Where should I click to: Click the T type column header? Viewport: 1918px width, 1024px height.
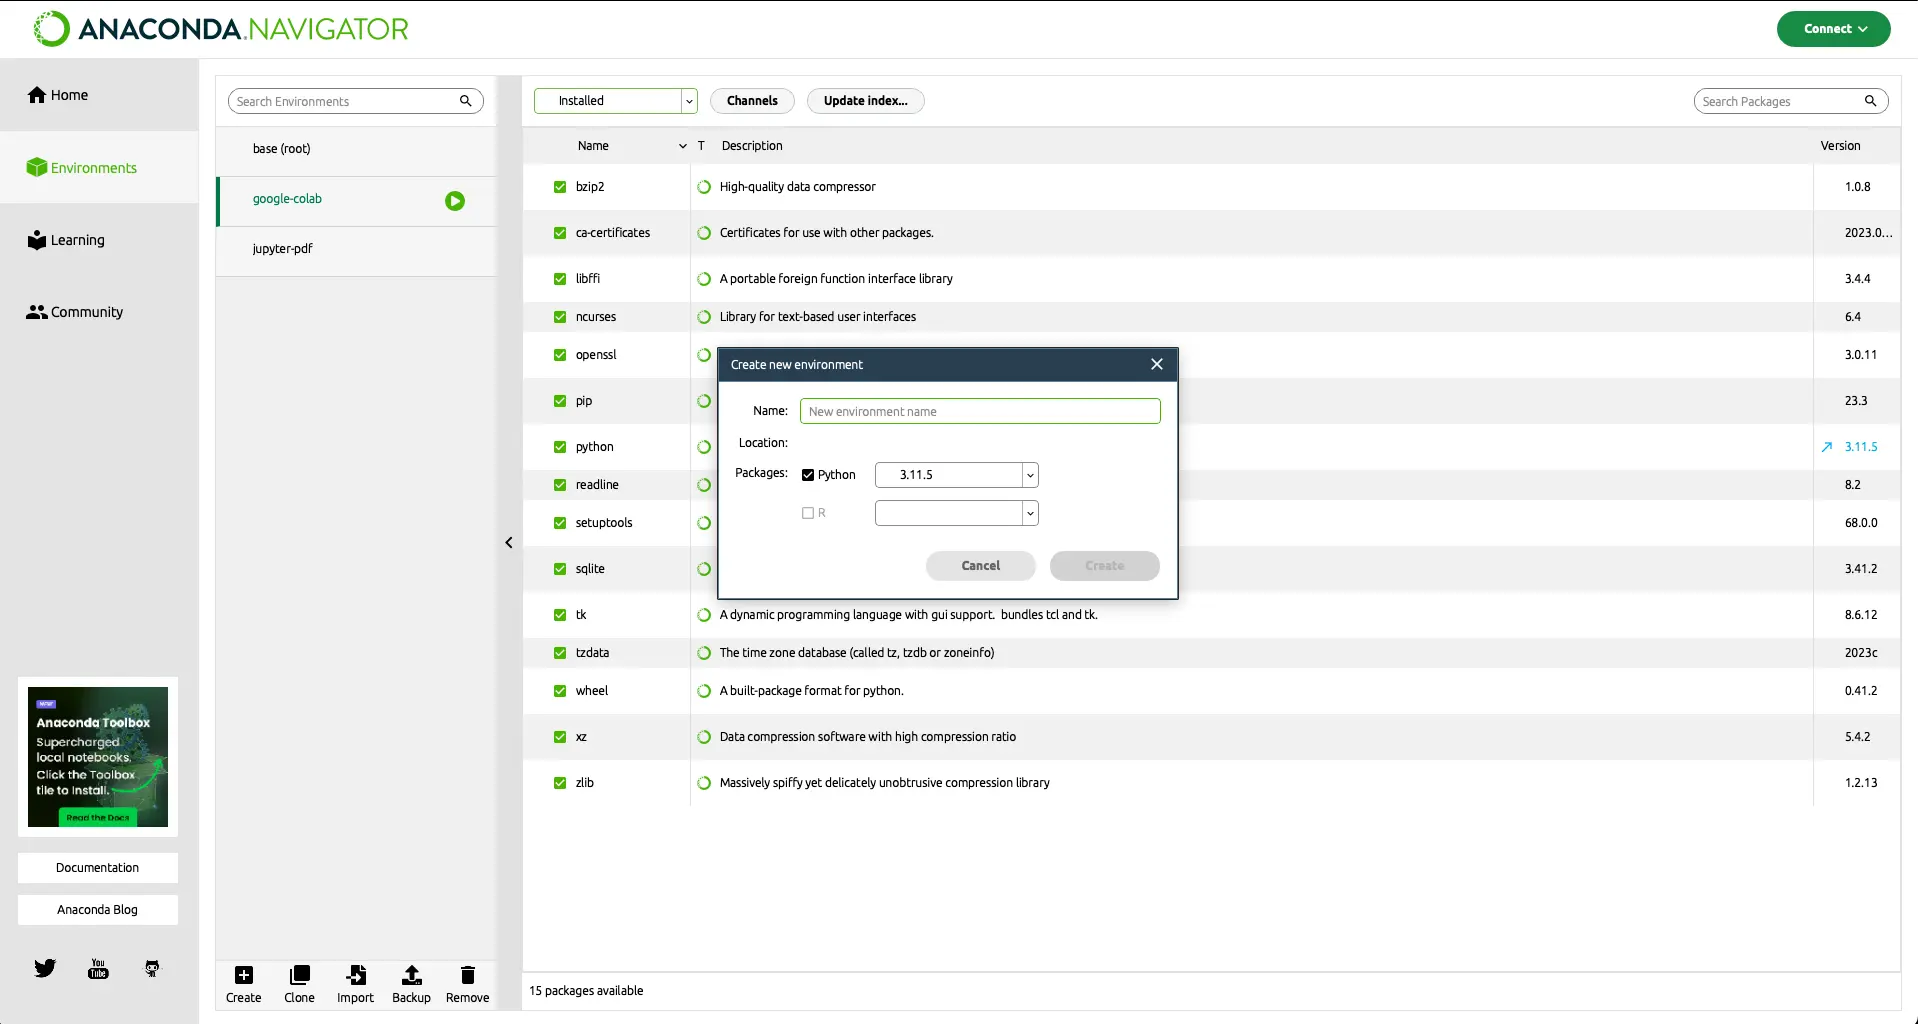(701, 146)
